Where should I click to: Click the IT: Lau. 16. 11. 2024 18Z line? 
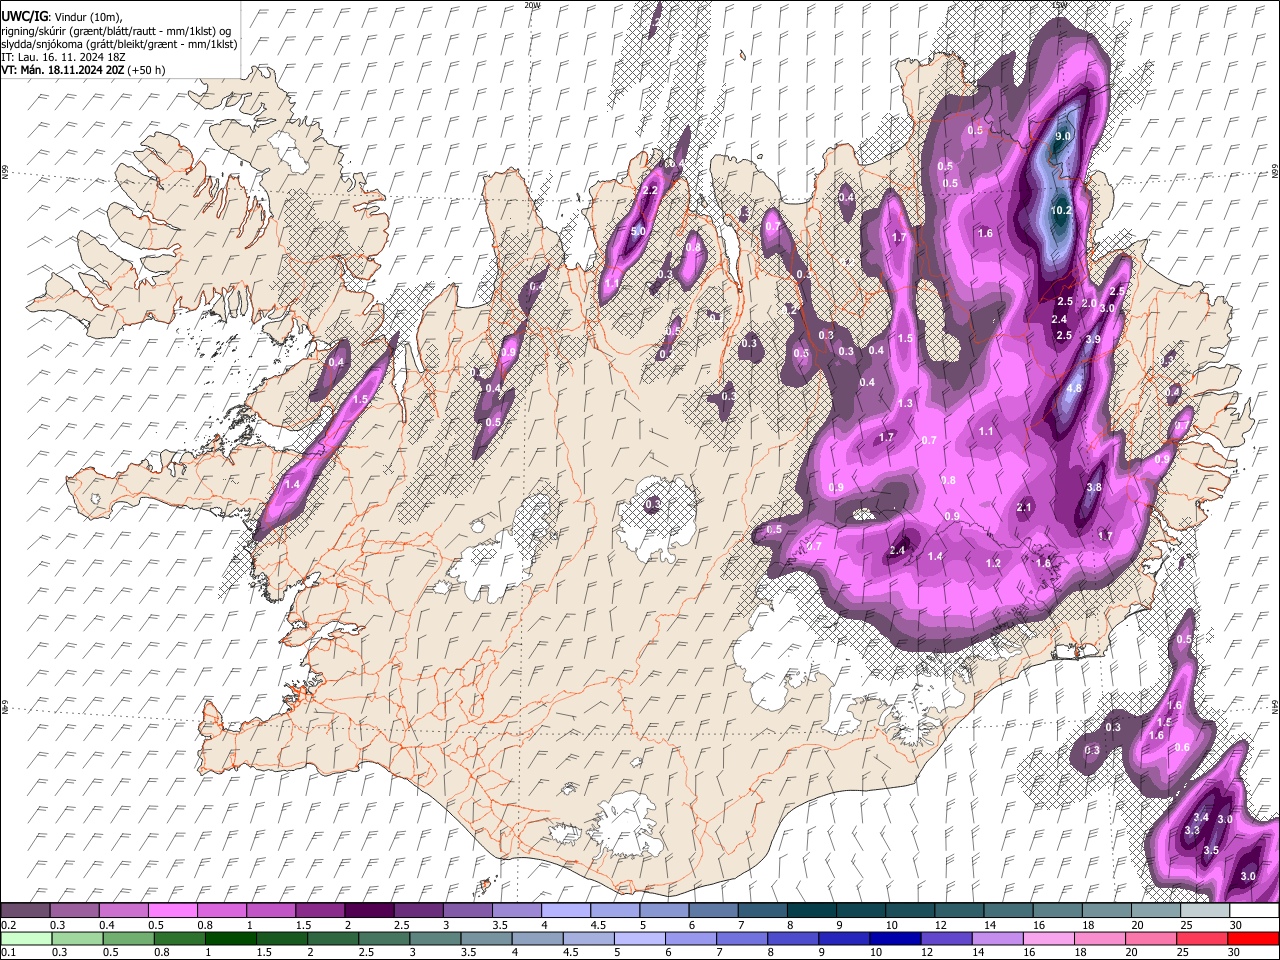click(63, 58)
